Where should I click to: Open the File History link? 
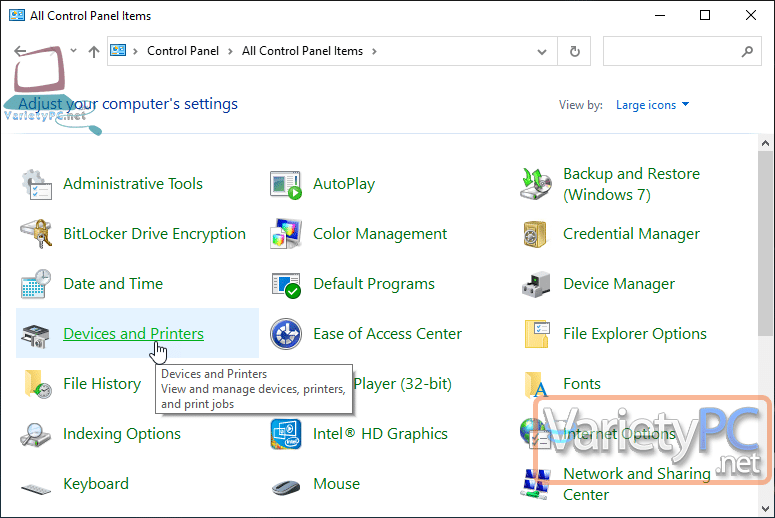point(102,384)
